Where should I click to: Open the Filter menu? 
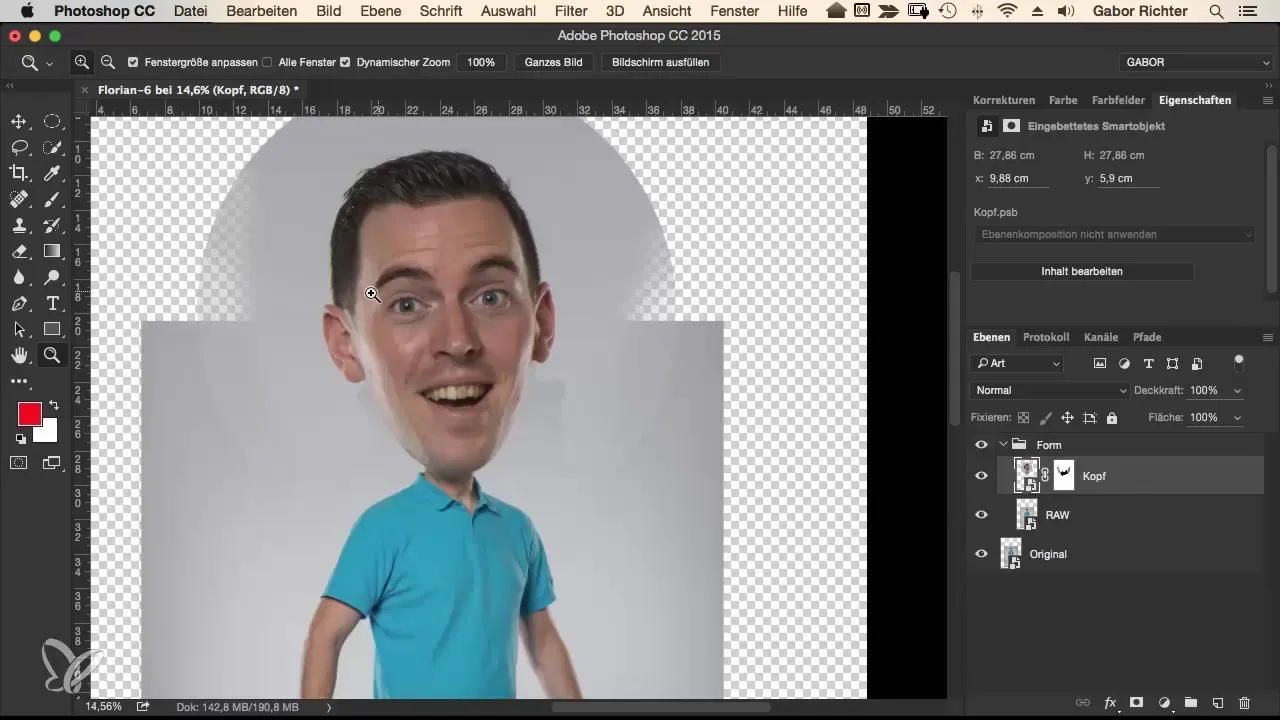pyautogui.click(x=571, y=11)
